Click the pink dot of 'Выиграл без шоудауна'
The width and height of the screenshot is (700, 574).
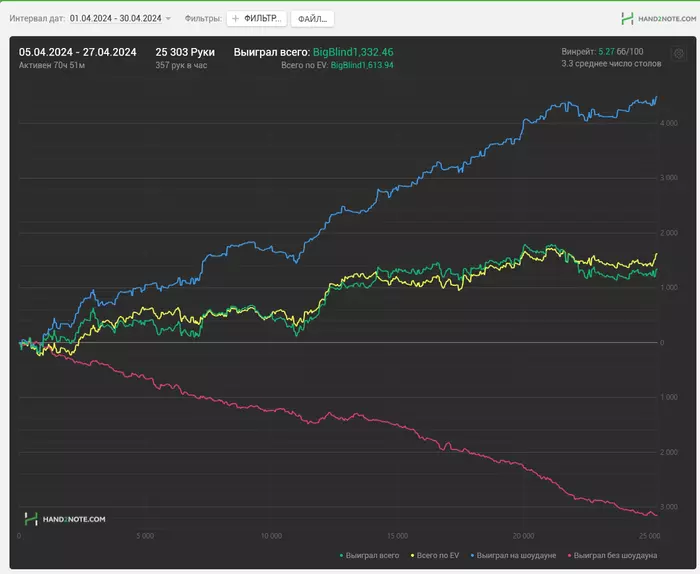click(x=570, y=555)
